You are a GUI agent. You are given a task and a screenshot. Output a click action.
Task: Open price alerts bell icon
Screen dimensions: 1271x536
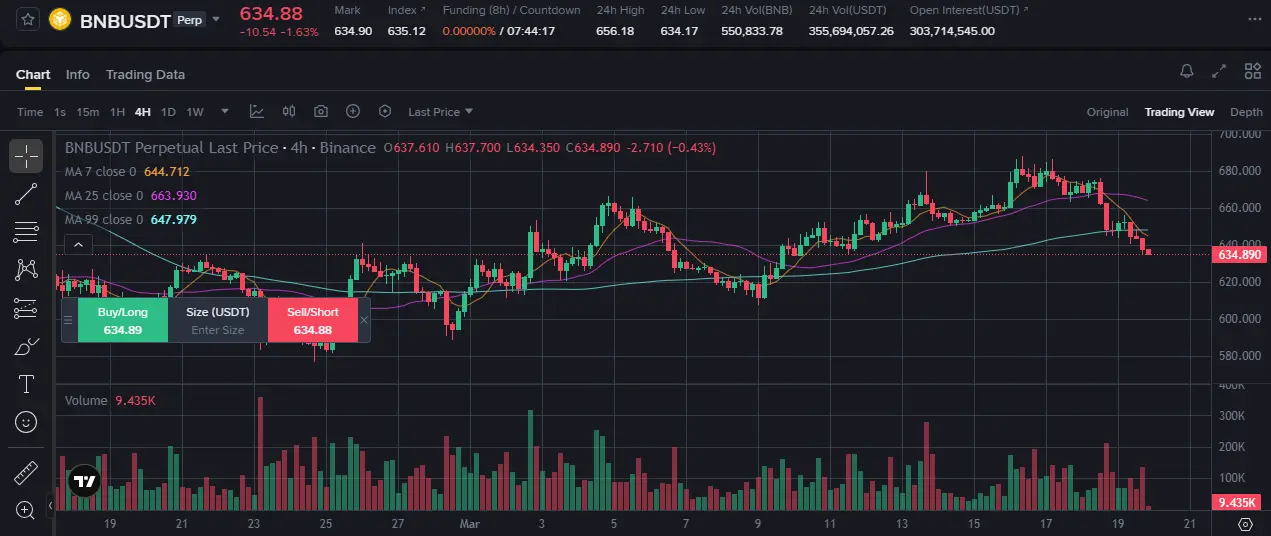1187,71
